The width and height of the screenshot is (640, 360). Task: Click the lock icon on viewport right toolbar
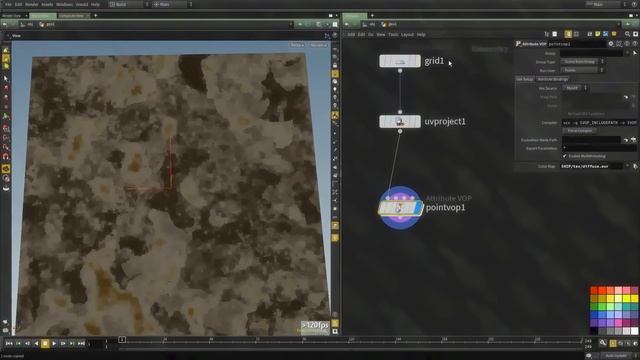(x=335, y=65)
